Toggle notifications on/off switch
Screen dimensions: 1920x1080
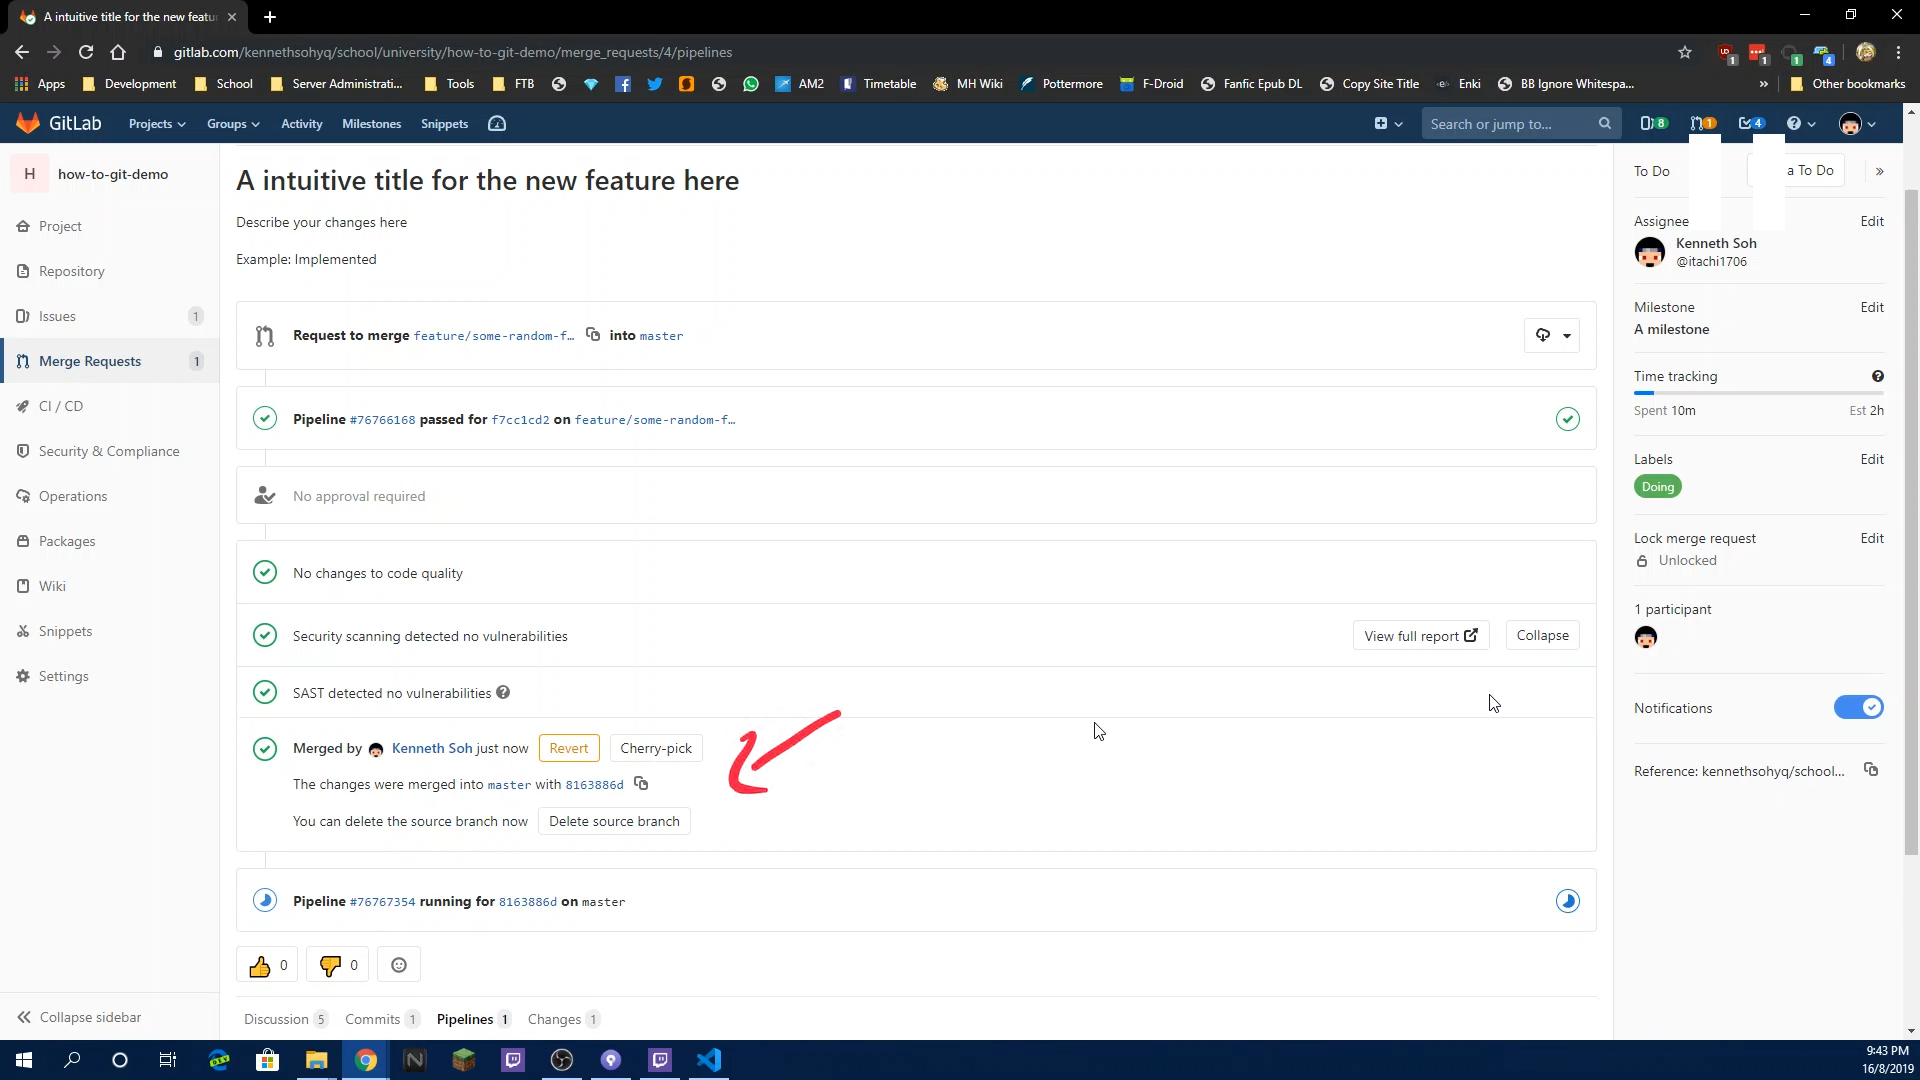(x=1859, y=708)
